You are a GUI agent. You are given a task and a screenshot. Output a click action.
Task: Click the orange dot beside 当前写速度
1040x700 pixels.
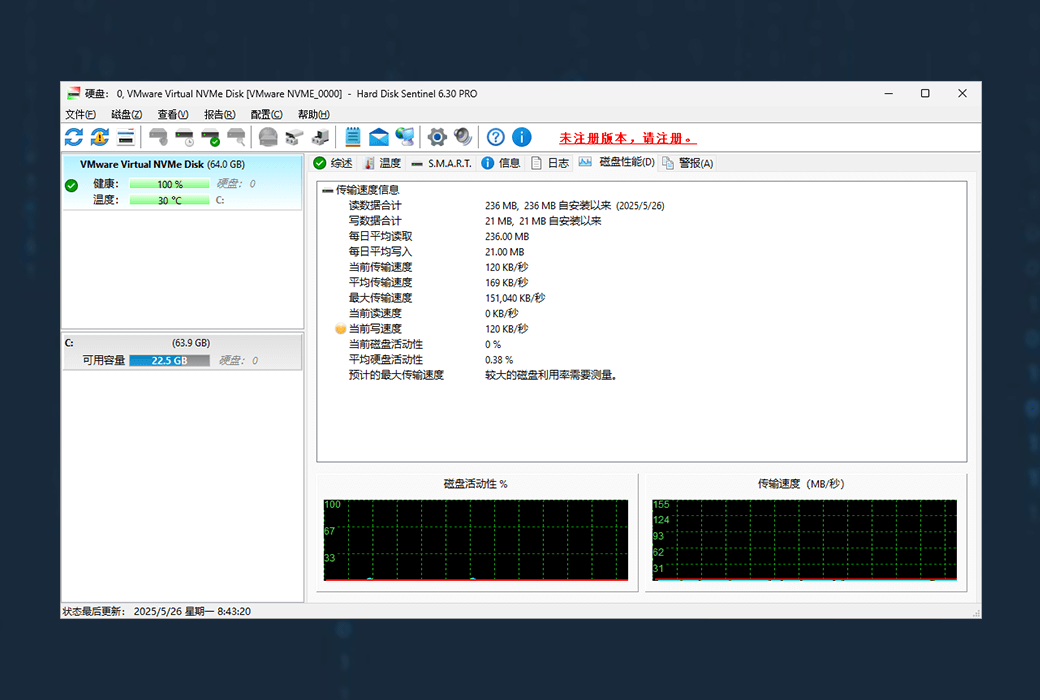coord(340,328)
